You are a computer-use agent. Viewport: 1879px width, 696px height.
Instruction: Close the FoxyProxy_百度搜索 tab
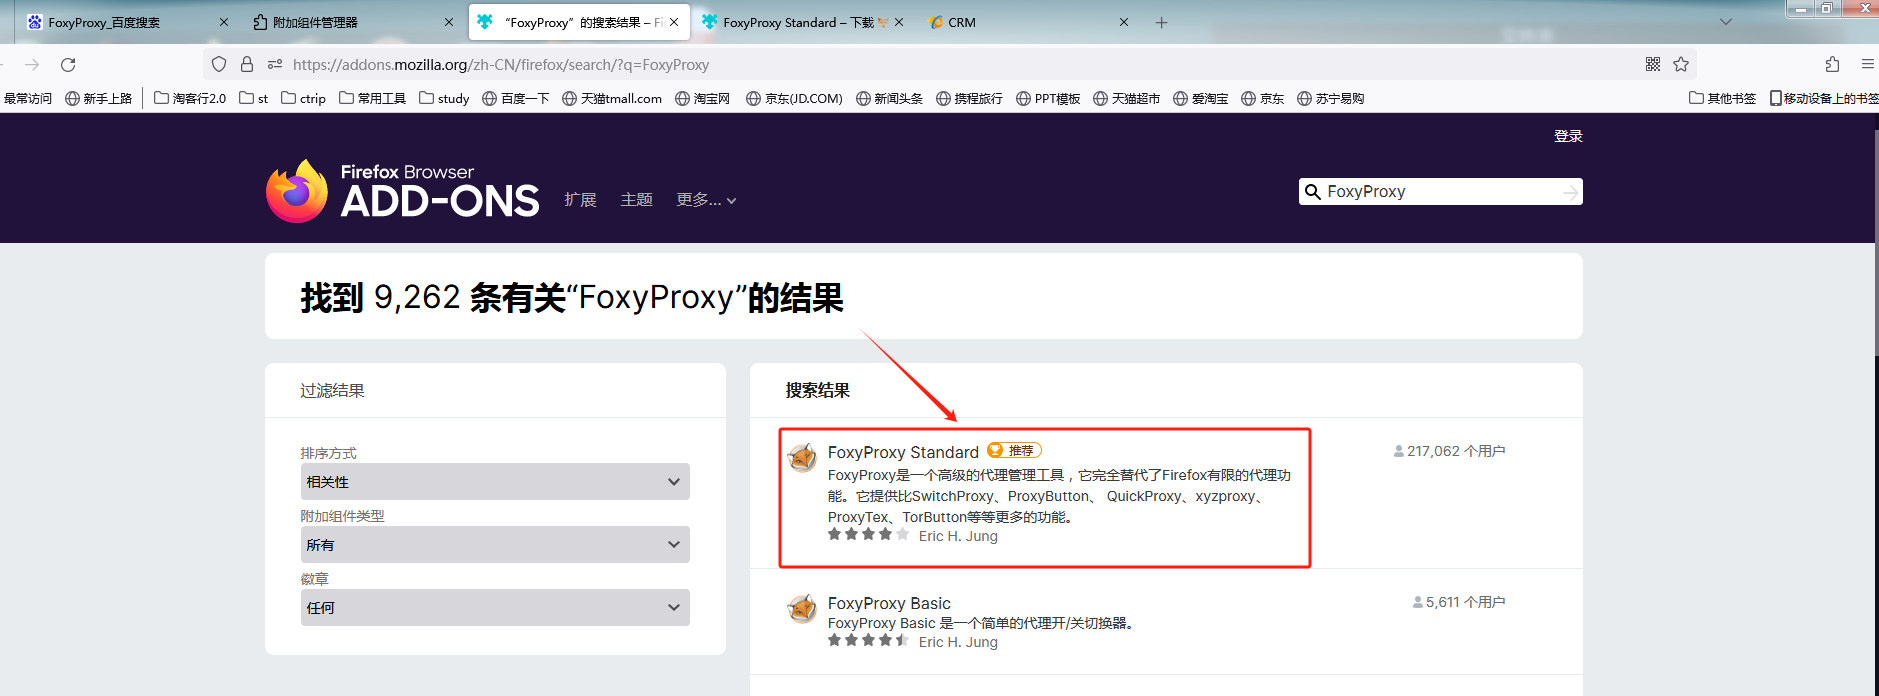[223, 22]
